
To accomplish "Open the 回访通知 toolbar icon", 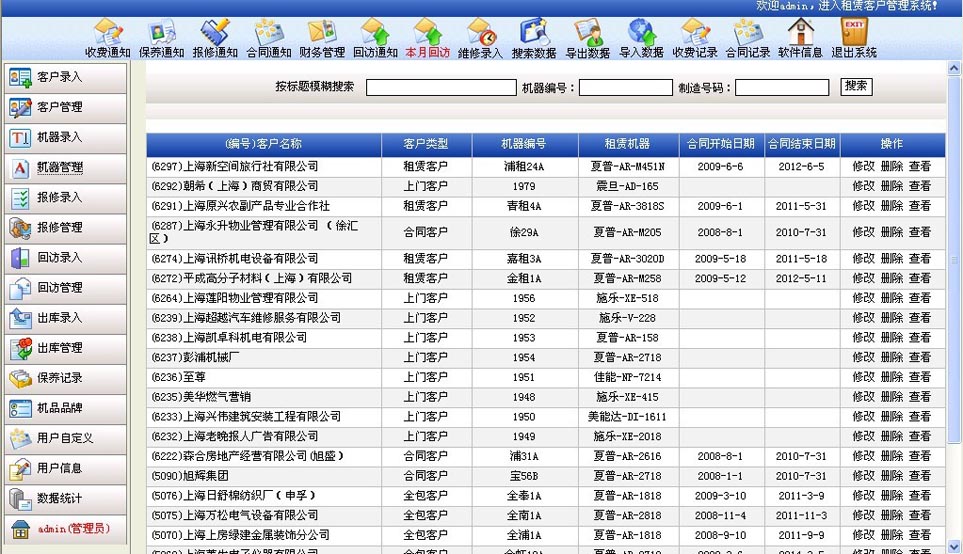I will 375,38.
